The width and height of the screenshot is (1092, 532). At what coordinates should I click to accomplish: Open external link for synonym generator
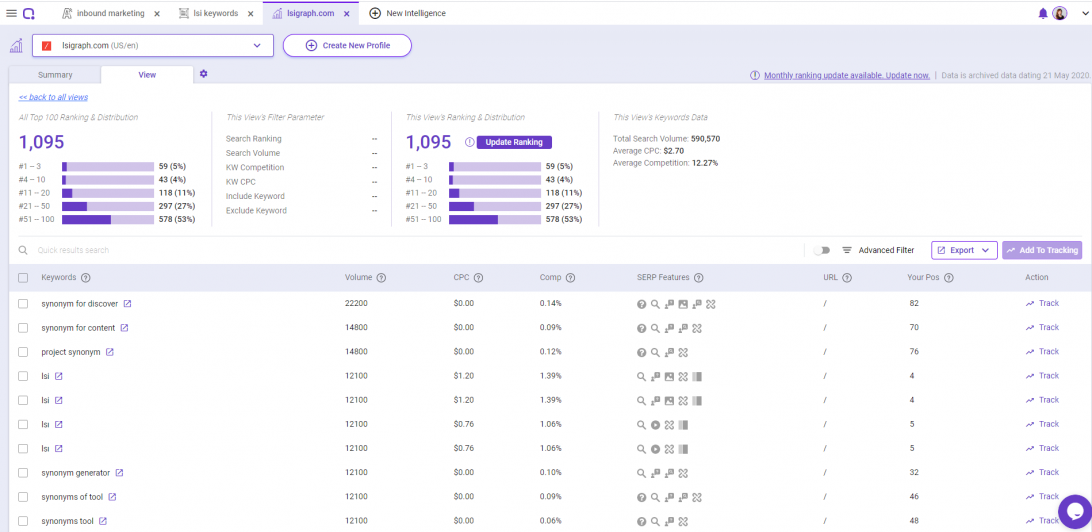120,473
